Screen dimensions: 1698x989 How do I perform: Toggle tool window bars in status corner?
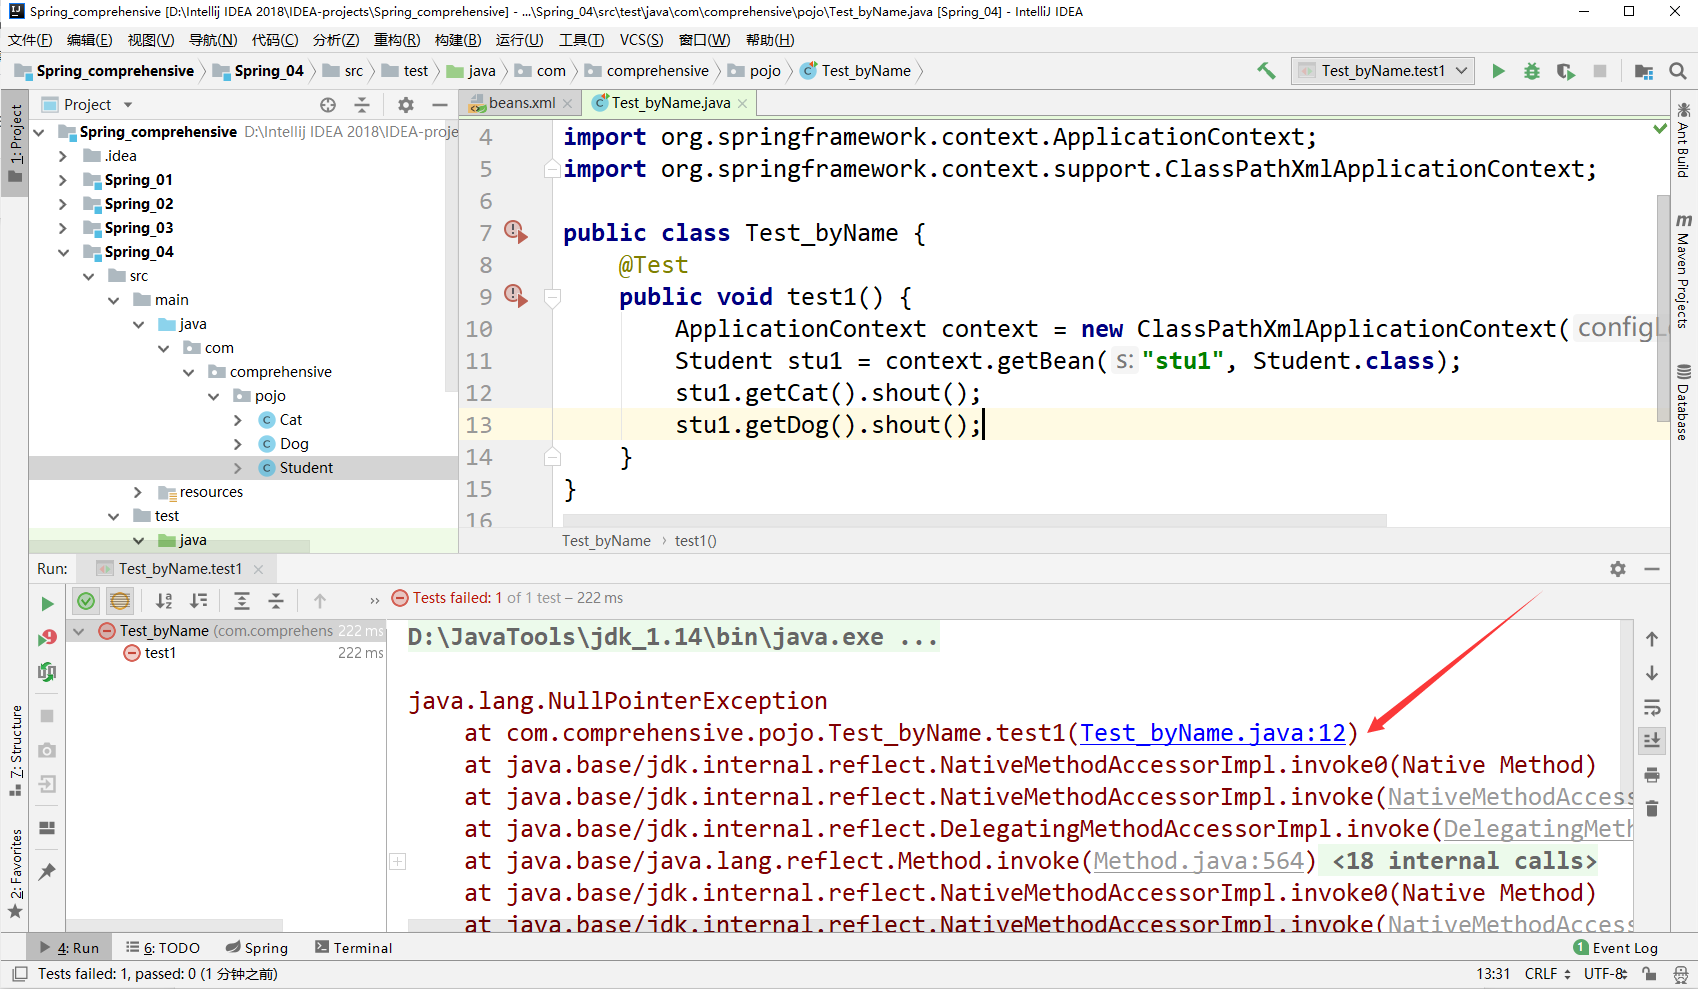(x=19, y=974)
